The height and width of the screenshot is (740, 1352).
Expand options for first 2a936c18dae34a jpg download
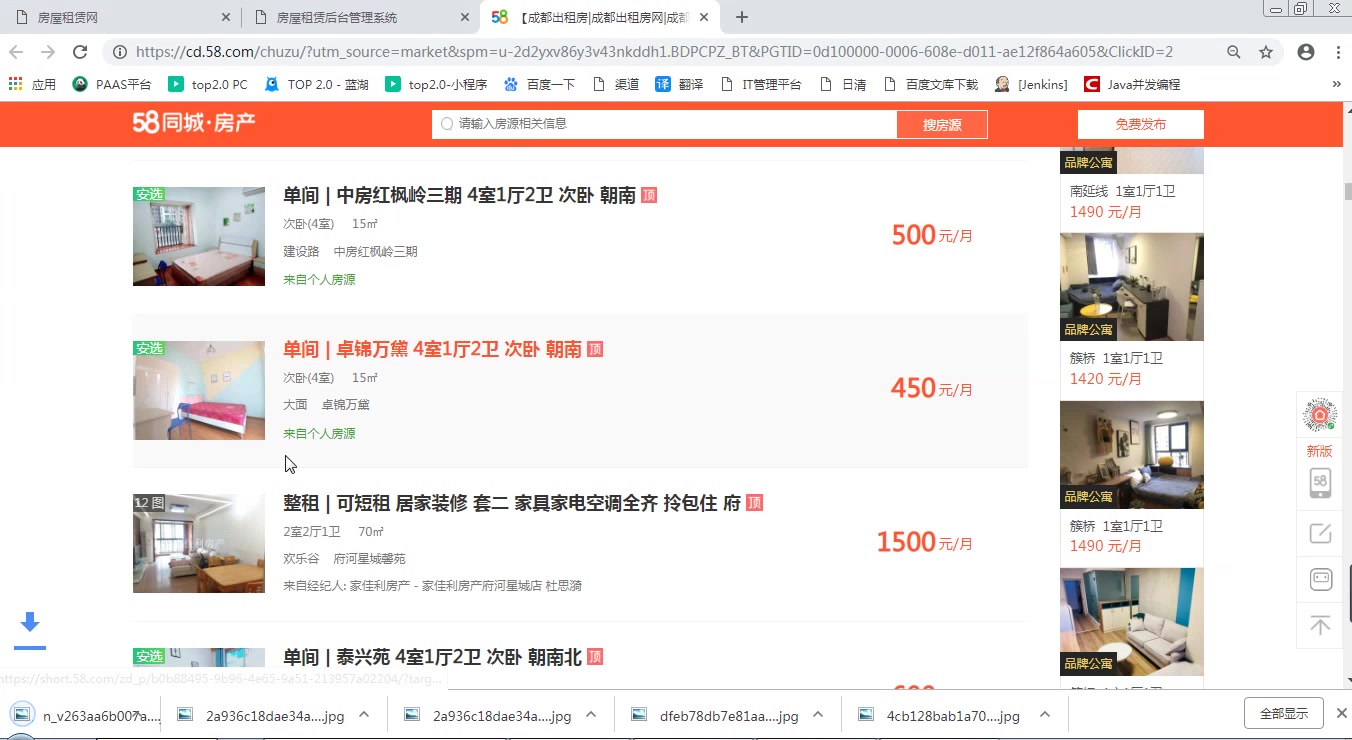click(x=364, y=714)
